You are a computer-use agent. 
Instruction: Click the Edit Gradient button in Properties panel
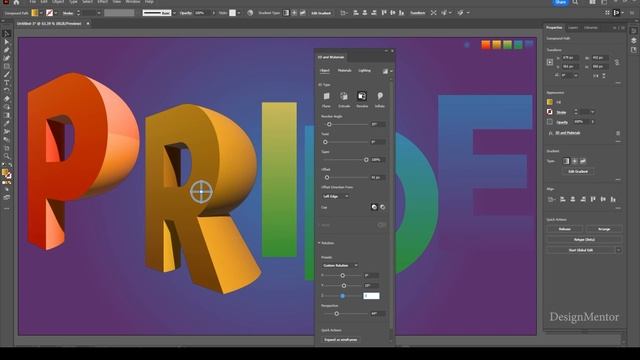[x=578, y=171]
